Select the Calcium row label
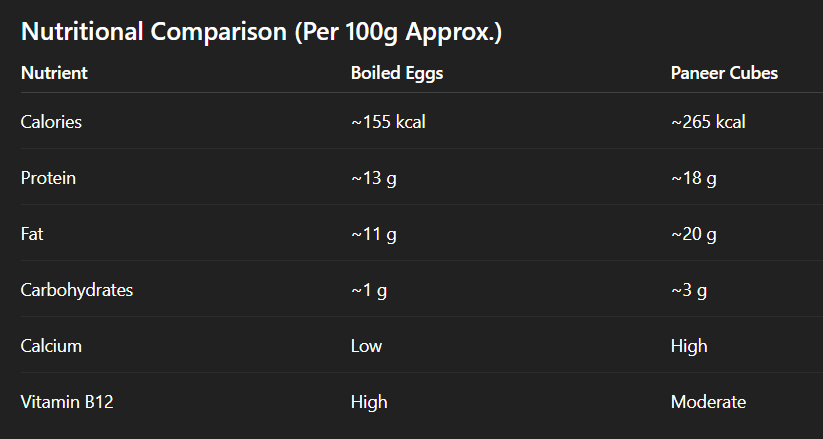823x439 pixels. [51, 346]
